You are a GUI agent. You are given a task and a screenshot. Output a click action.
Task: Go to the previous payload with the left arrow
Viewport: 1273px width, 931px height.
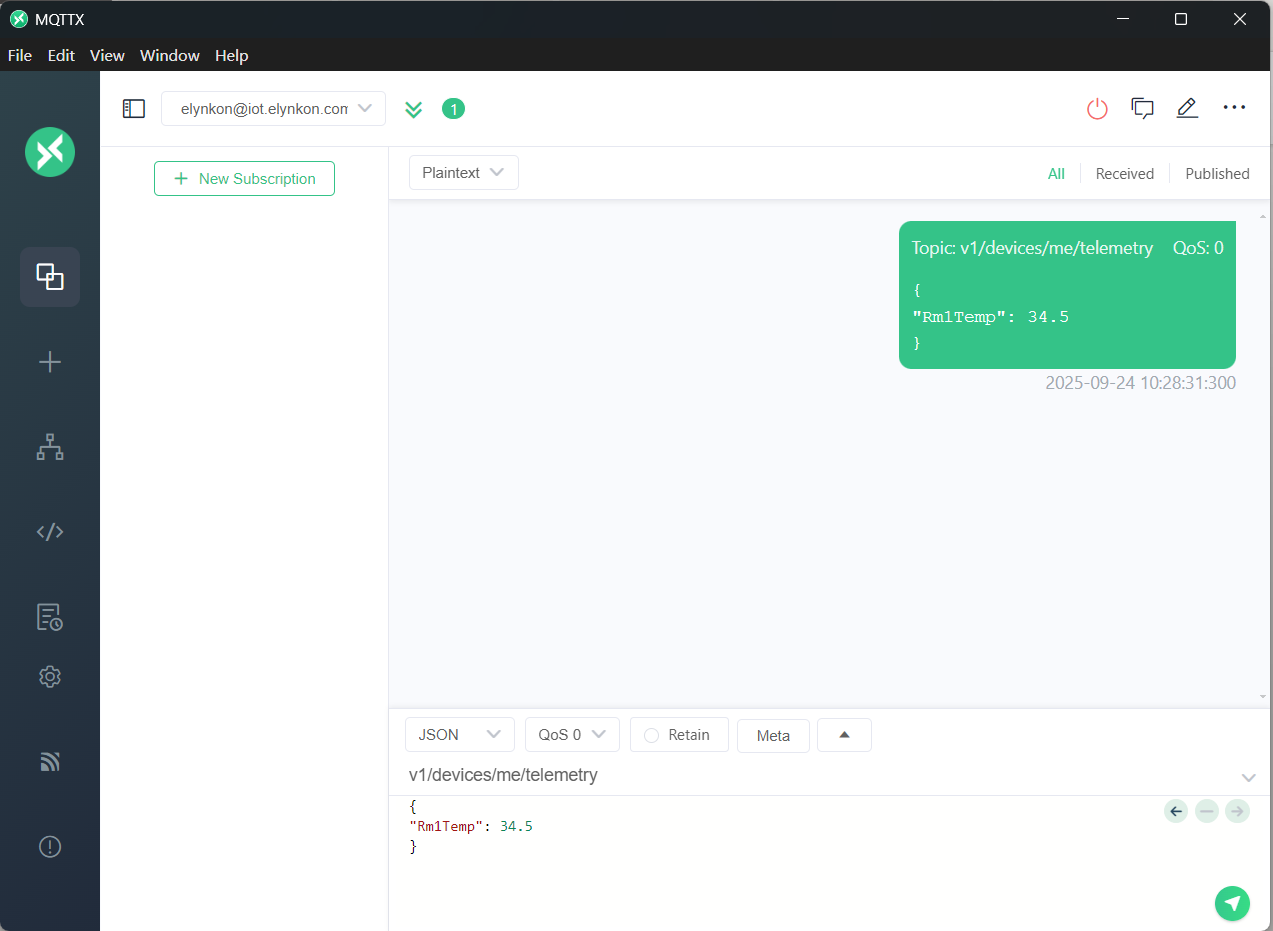[x=1176, y=811]
